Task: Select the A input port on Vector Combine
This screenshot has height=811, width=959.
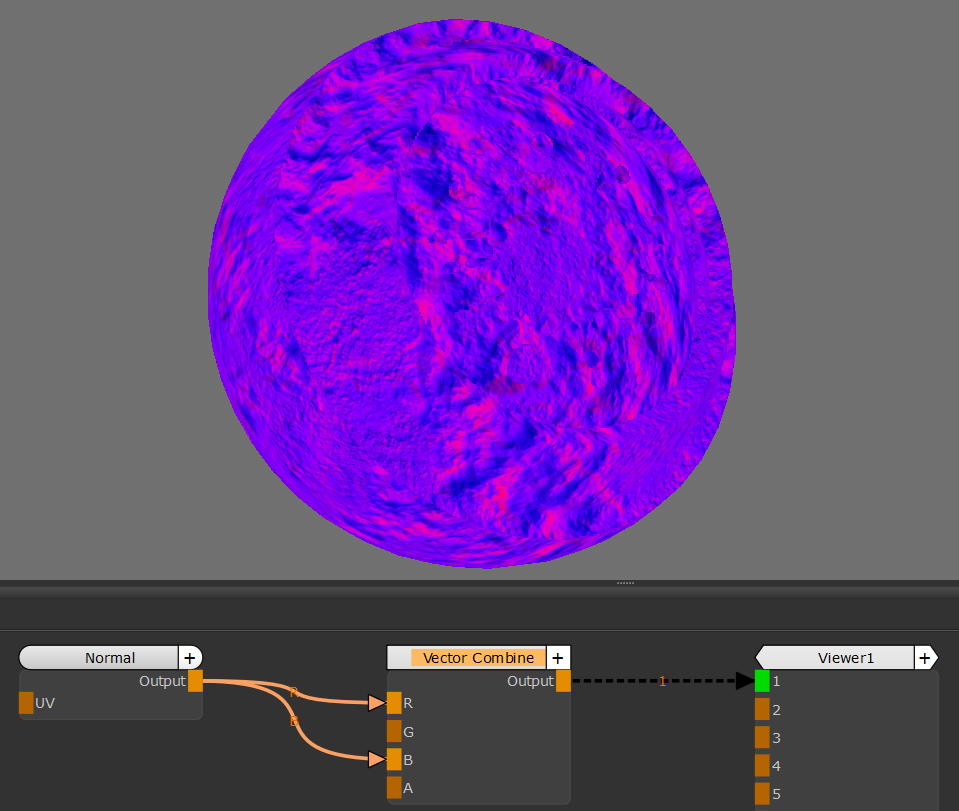Action: point(394,787)
